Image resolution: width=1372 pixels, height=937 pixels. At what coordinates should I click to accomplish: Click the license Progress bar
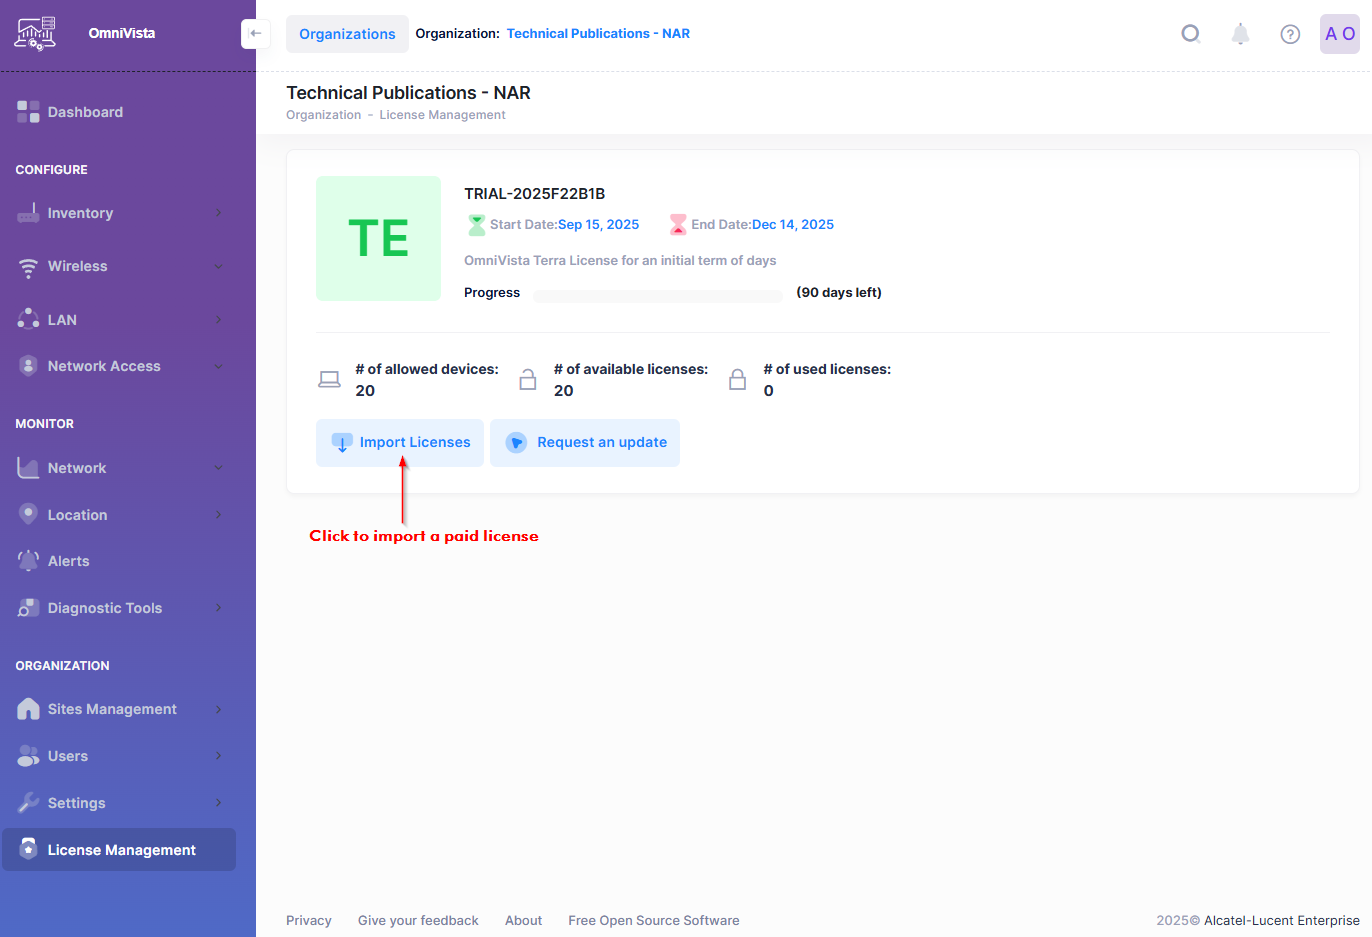(x=657, y=296)
